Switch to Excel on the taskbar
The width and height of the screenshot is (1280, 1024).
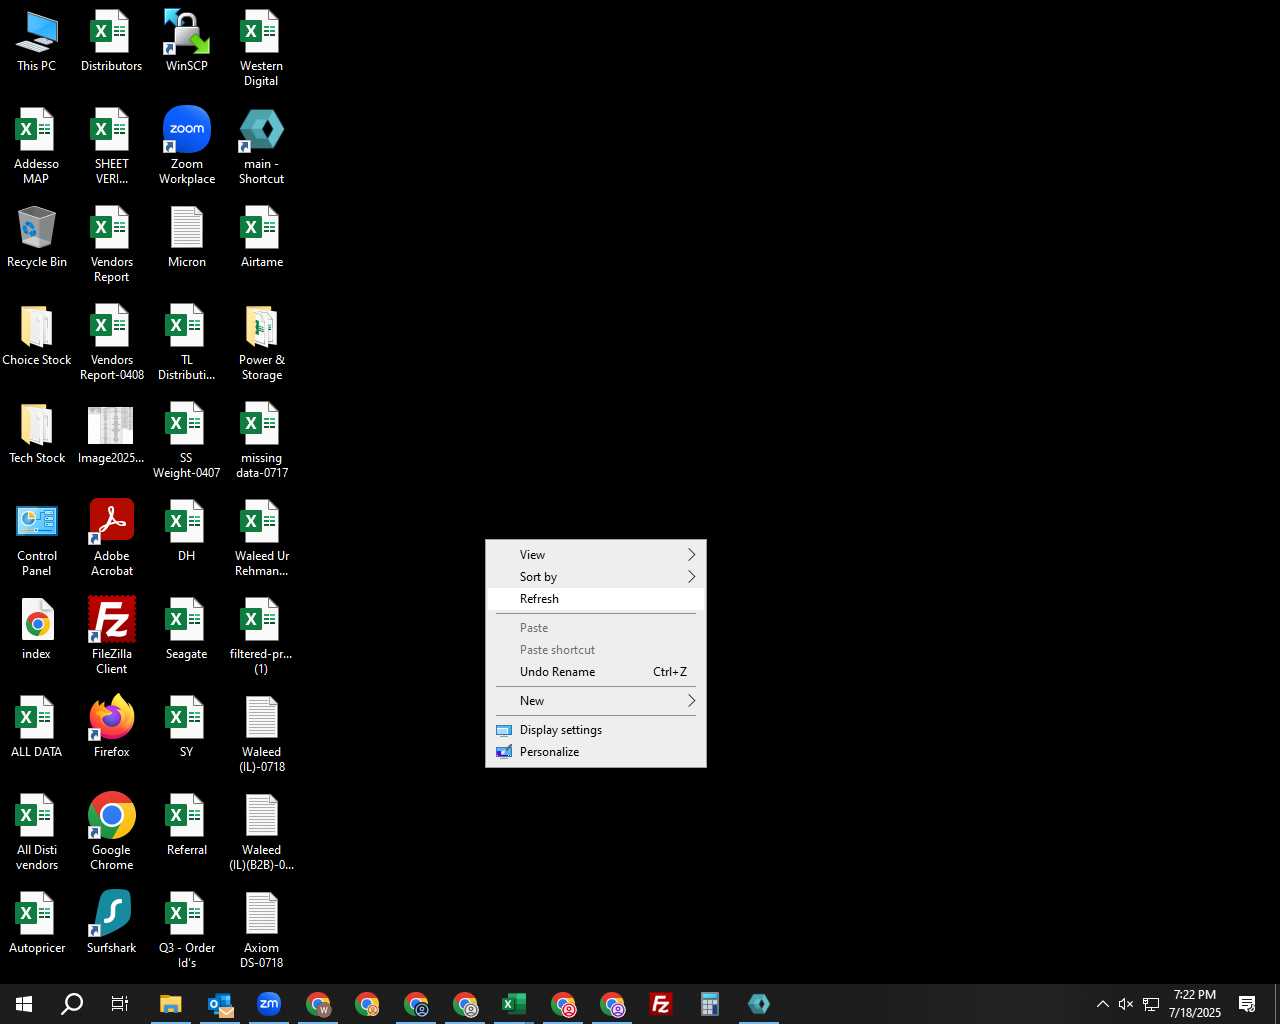514,1004
